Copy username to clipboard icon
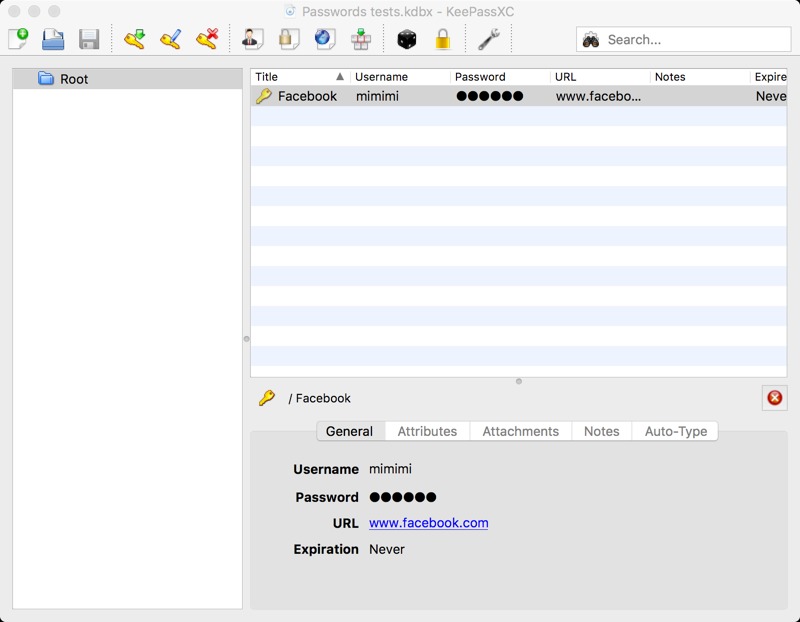The image size is (800, 622). tap(252, 39)
